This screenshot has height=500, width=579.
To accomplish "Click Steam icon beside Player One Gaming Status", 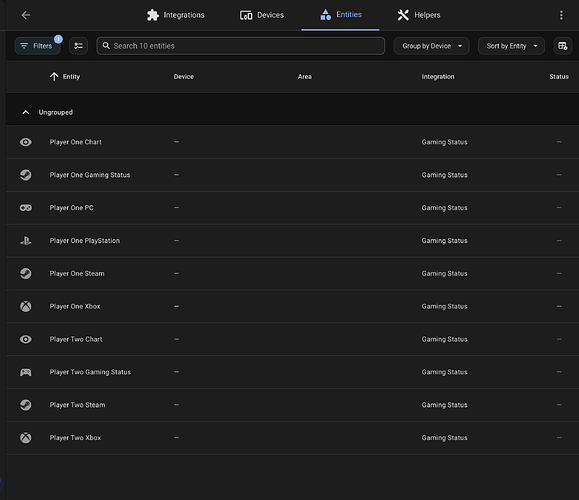I will [x=25, y=175].
